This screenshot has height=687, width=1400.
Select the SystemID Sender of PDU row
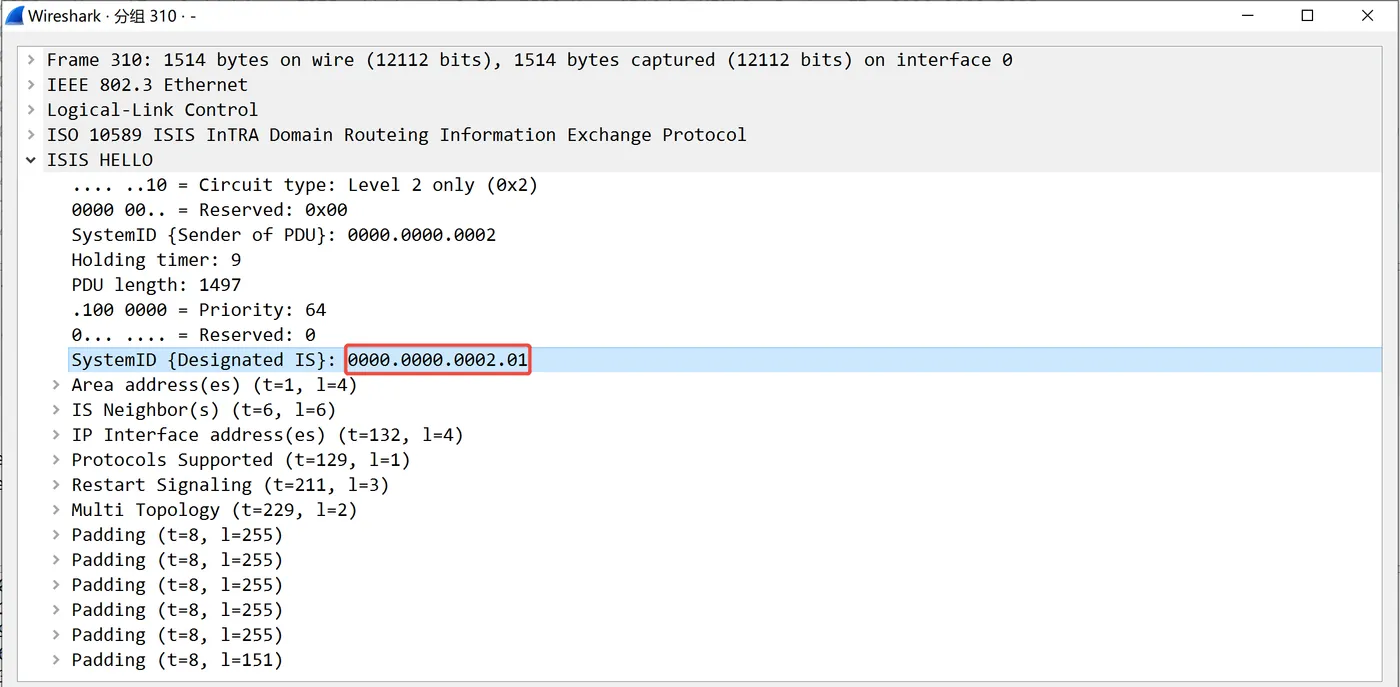[283, 235]
